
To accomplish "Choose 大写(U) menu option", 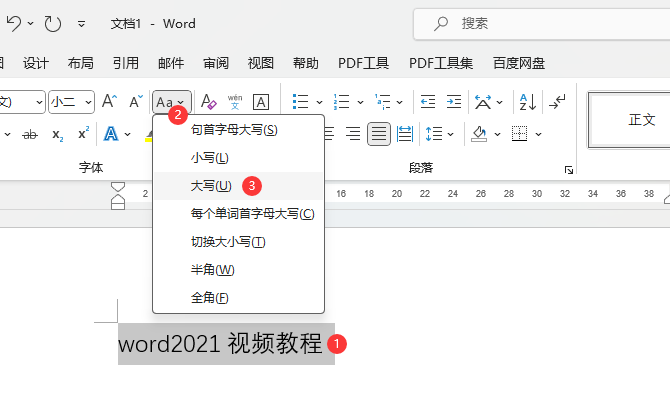I will [238, 186].
